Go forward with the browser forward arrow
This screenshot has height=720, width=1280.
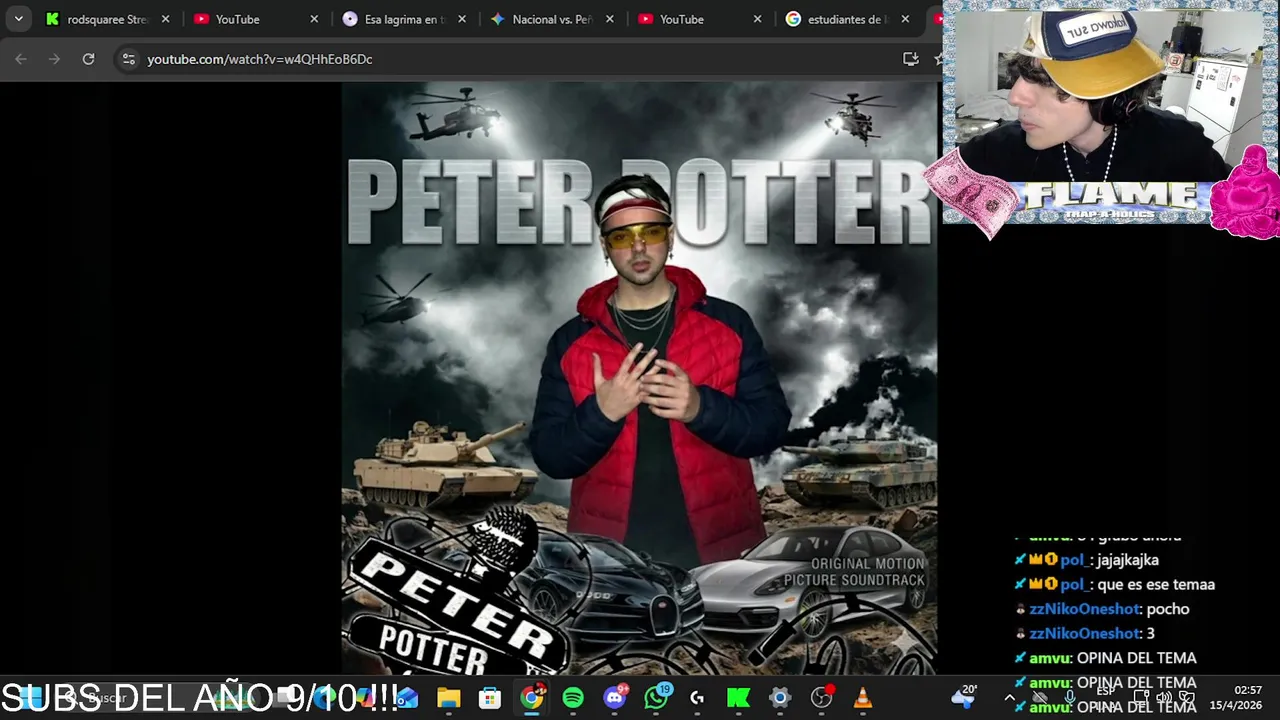pyautogui.click(x=55, y=59)
